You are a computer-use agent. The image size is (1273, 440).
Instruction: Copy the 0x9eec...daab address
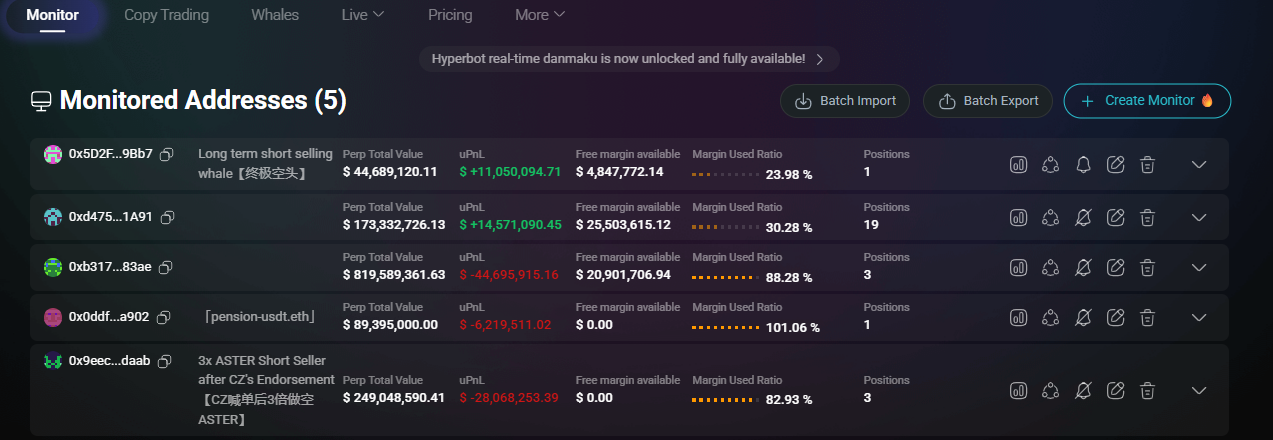pyautogui.click(x=165, y=361)
